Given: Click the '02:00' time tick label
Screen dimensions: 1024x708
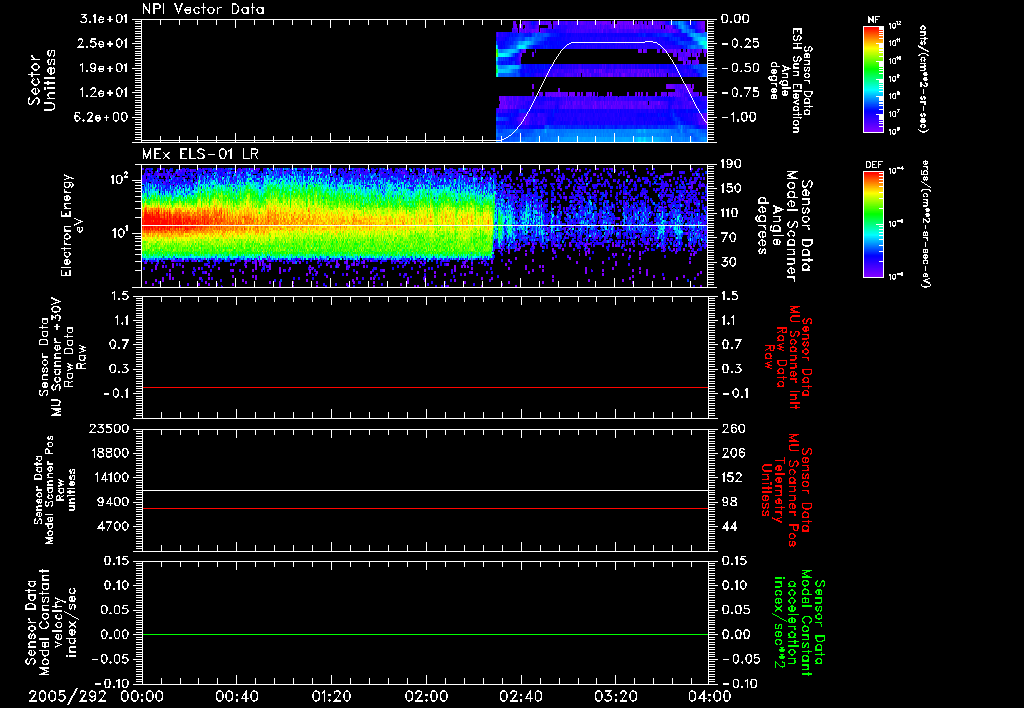Looking at the screenshot, I should (426, 696).
